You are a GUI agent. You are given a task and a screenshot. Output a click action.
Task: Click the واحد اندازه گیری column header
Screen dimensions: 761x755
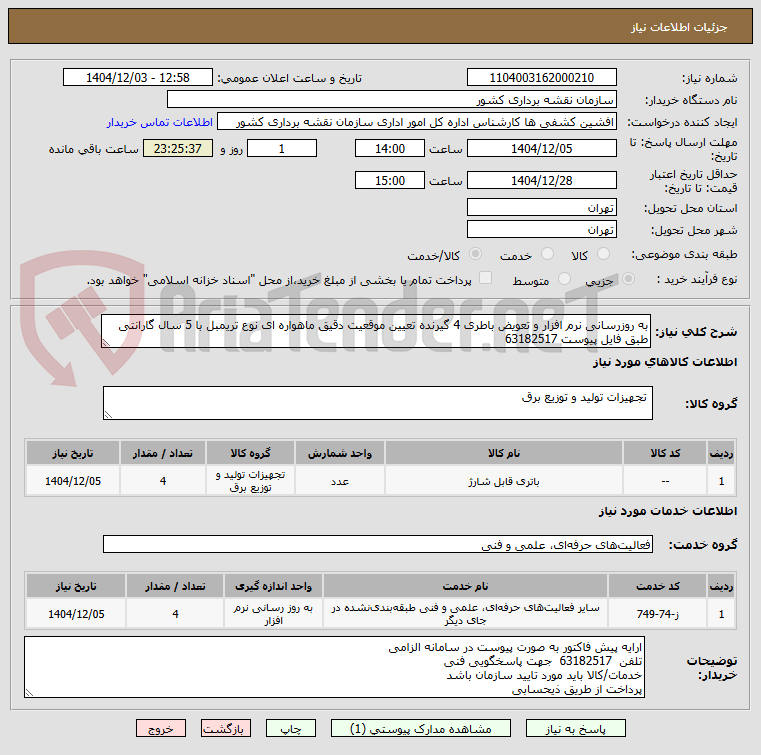(x=273, y=586)
